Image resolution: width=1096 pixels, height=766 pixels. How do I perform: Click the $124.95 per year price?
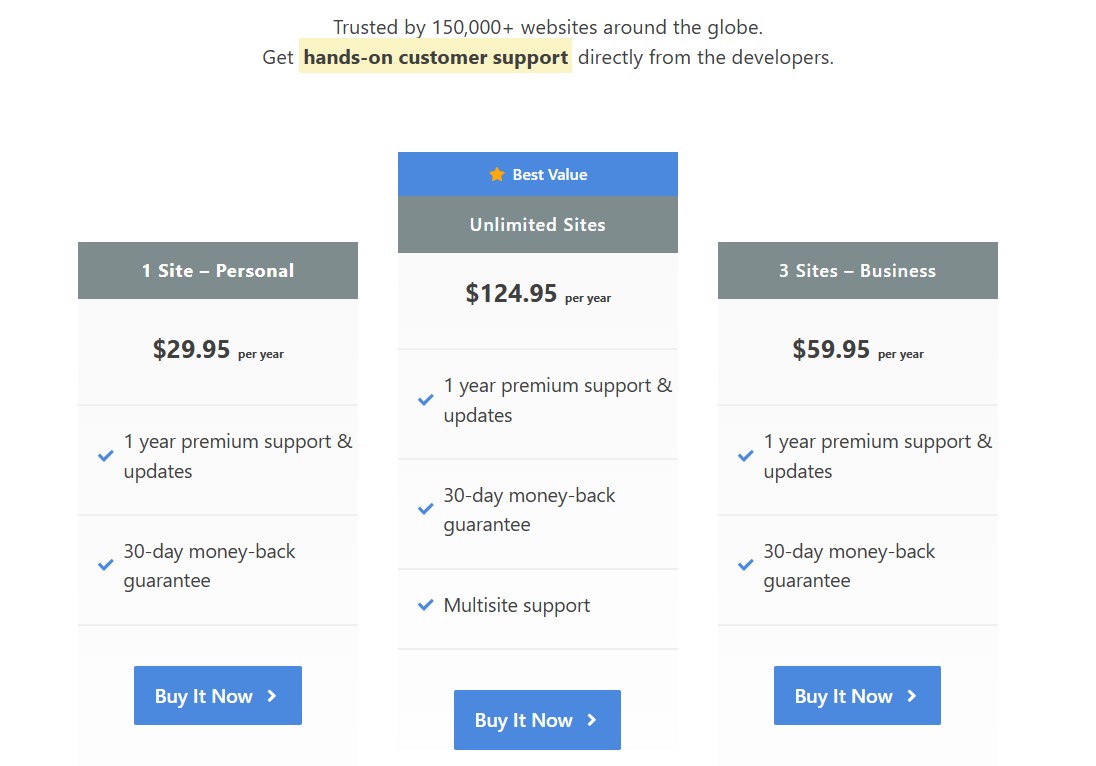[x=537, y=294]
